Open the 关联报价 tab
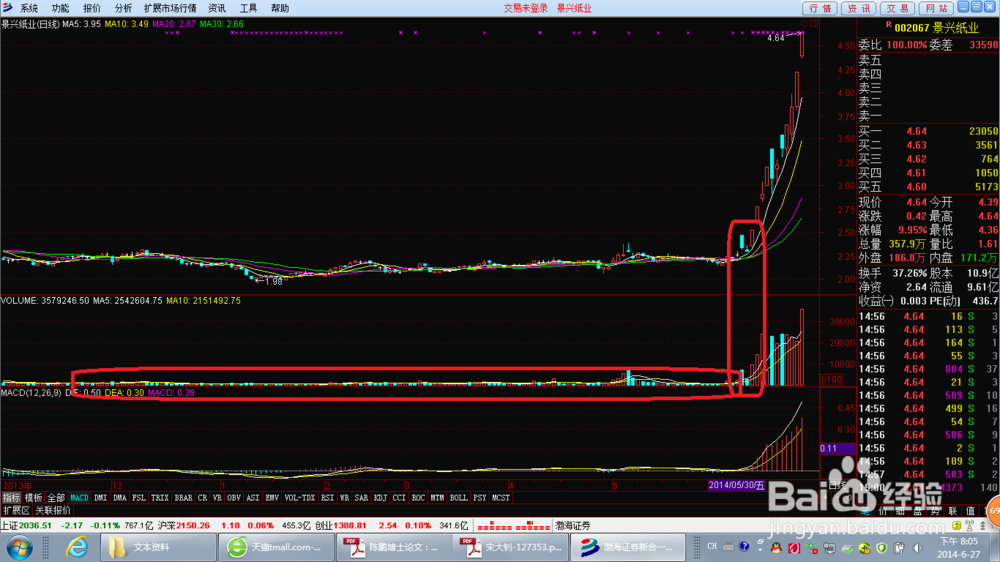Image resolution: width=1000 pixels, height=562 pixels. click(53, 510)
